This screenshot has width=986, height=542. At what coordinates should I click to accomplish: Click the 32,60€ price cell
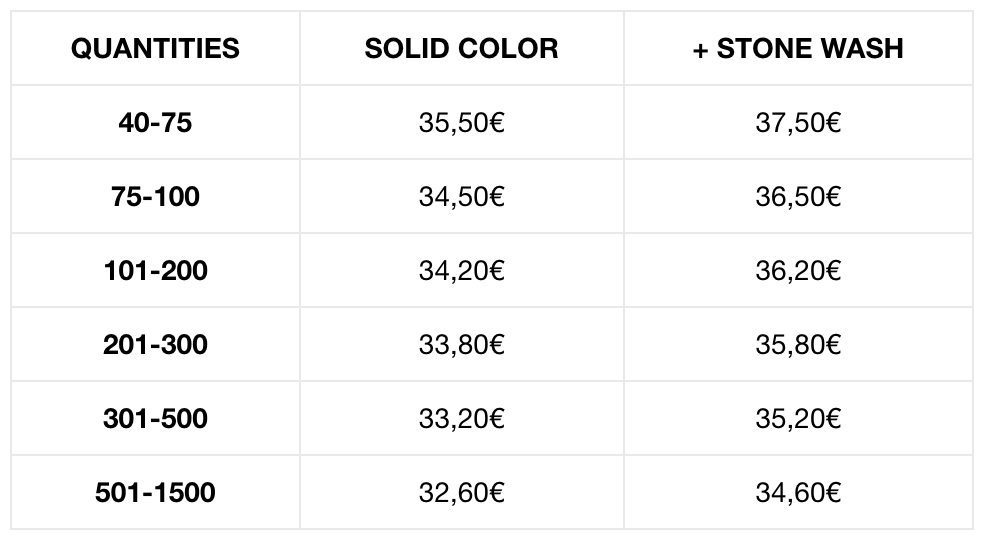[x=462, y=492]
